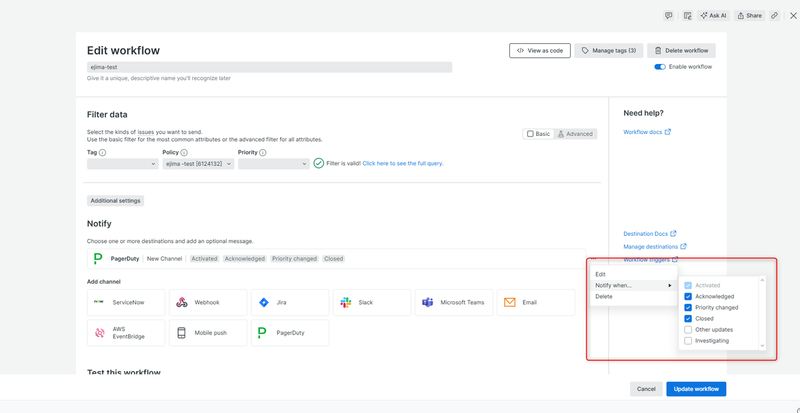Viewport: 800px width, 413px height.
Task: Open the Workflow docs link
Action: [647, 132]
